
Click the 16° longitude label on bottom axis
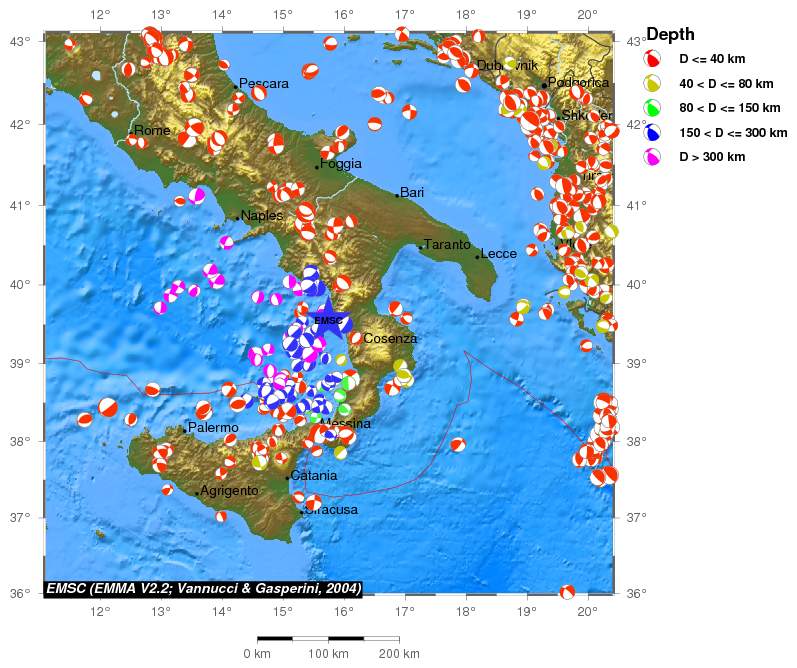coord(344,612)
